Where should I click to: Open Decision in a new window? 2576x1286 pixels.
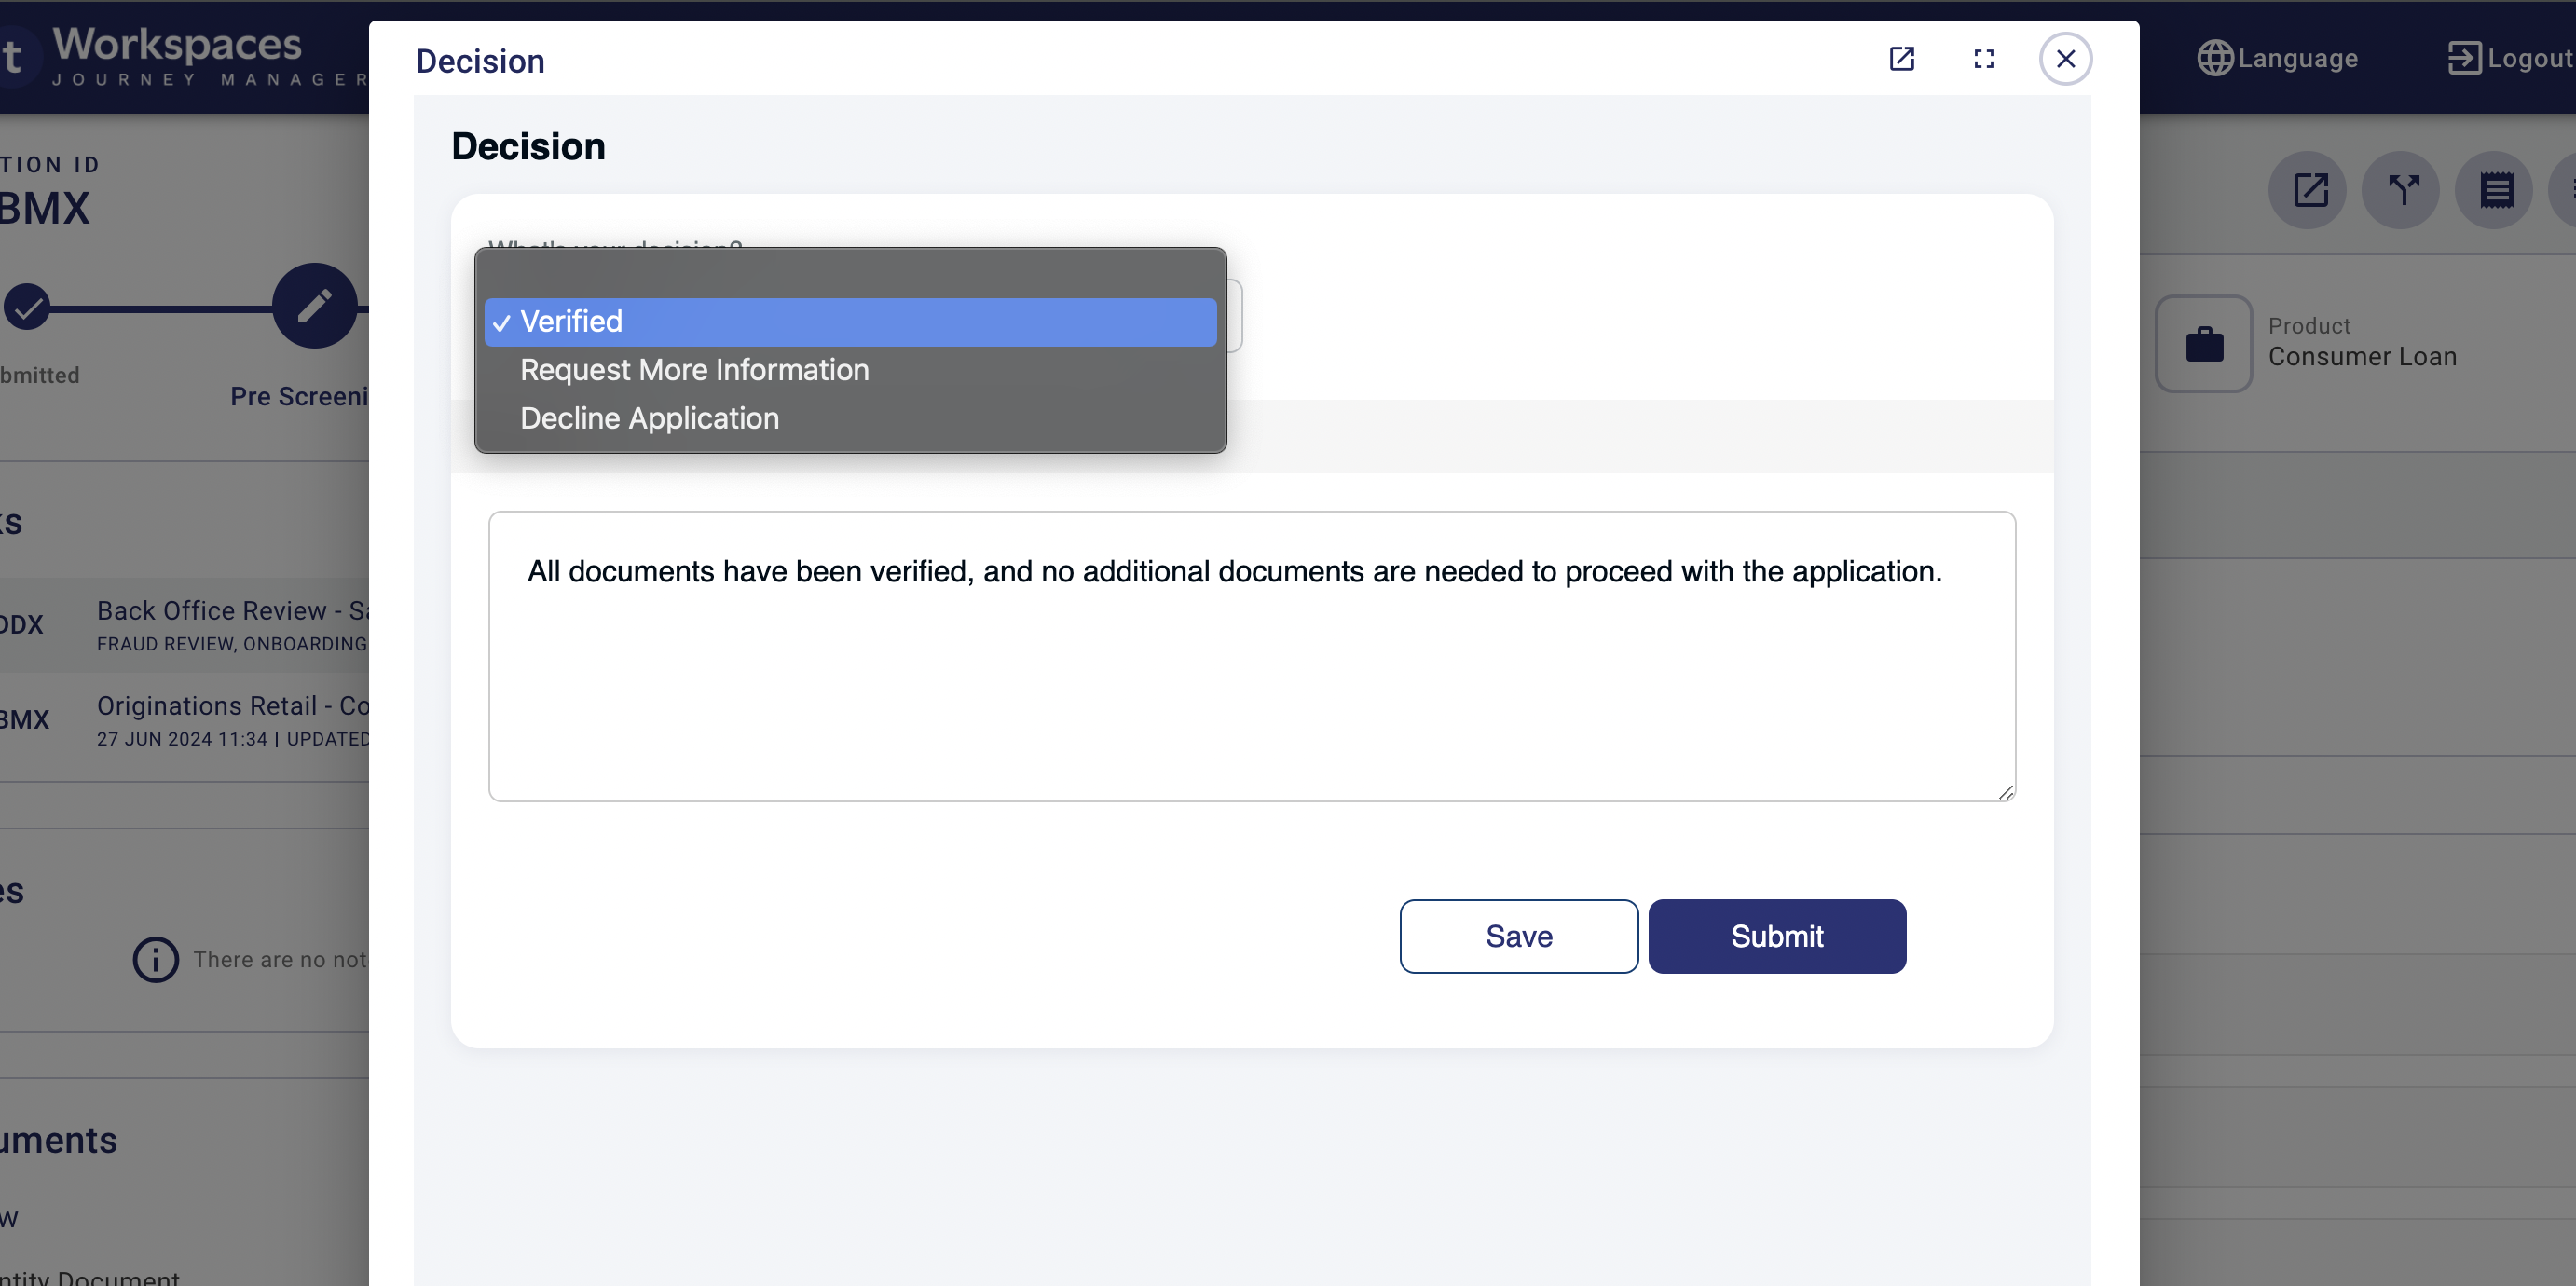click(x=1901, y=59)
